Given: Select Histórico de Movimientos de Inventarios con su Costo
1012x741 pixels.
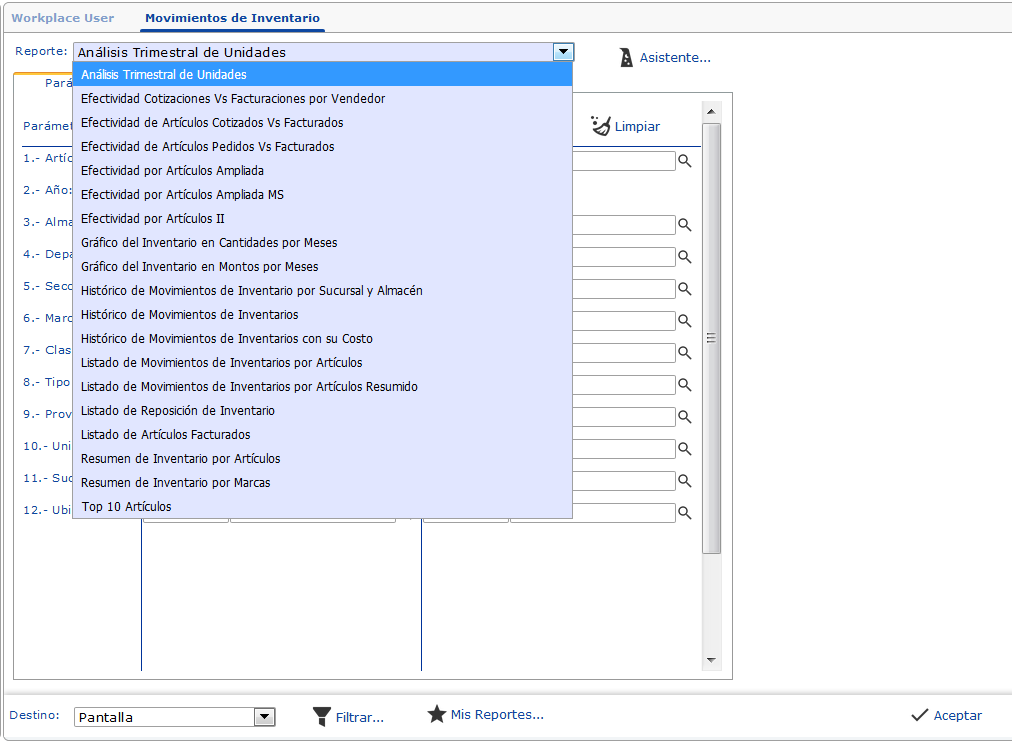Looking at the screenshot, I should click(323, 338).
